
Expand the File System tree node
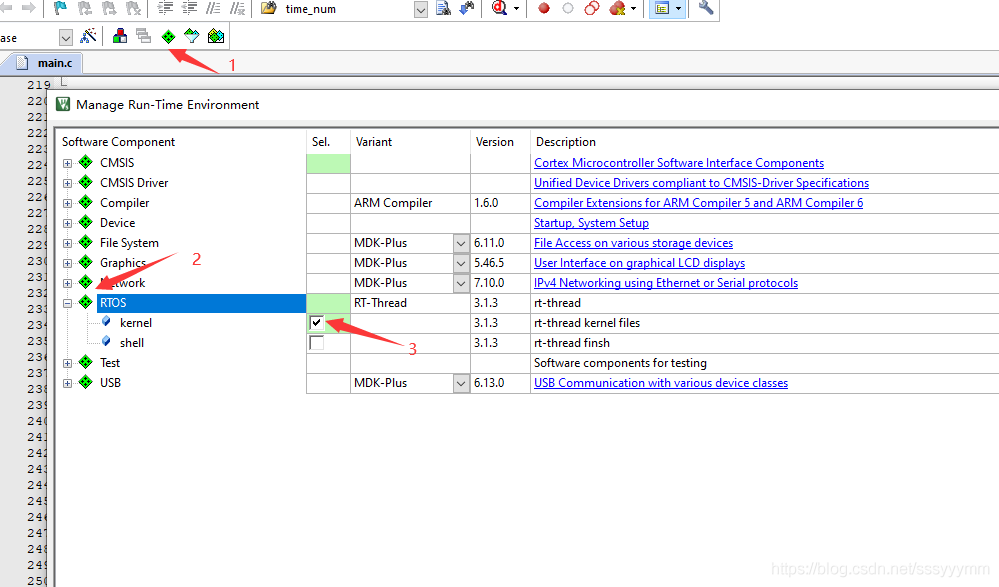[x=68, y=243]
